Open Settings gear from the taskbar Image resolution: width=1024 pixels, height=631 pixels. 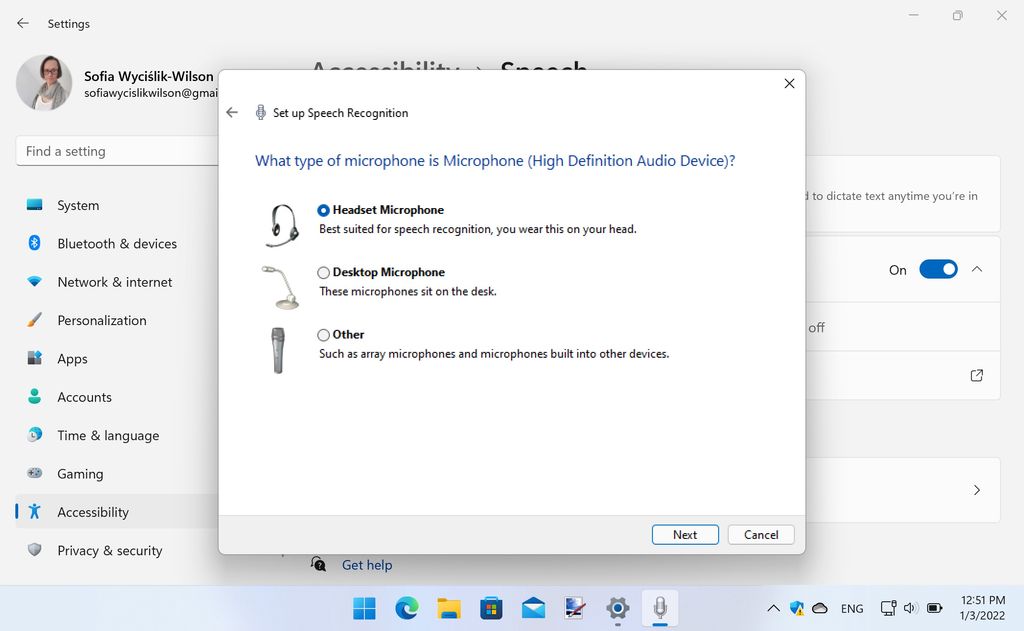(617, 607)
